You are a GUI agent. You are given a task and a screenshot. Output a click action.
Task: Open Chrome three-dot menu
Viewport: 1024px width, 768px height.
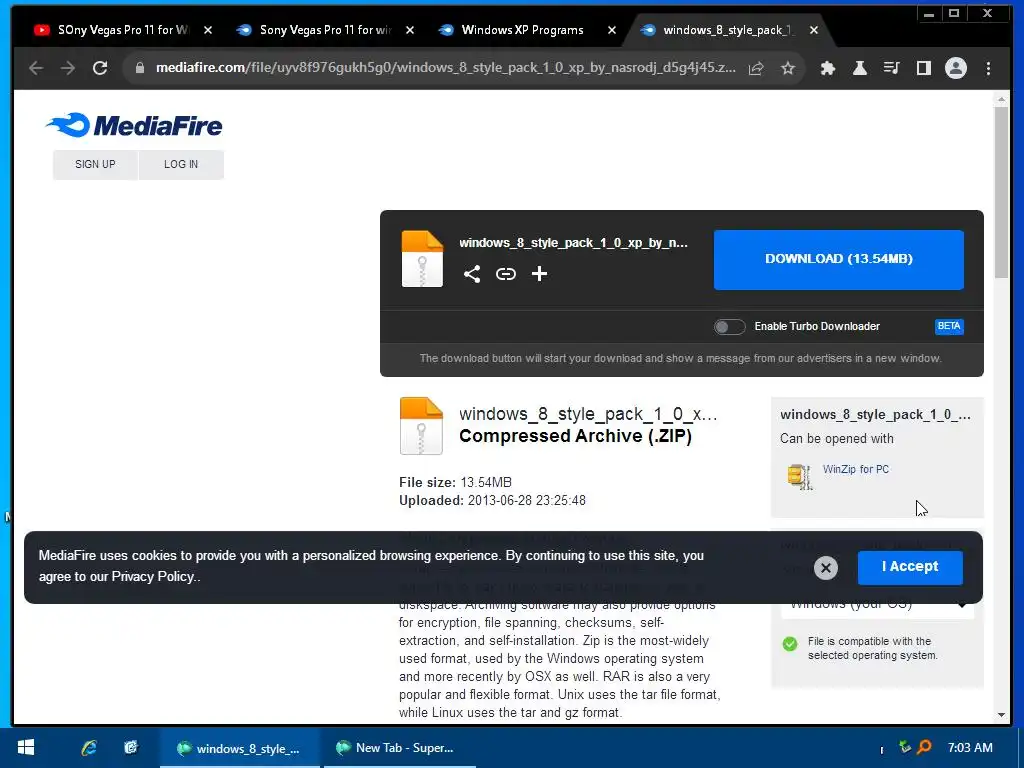click(x=989, y=68)
